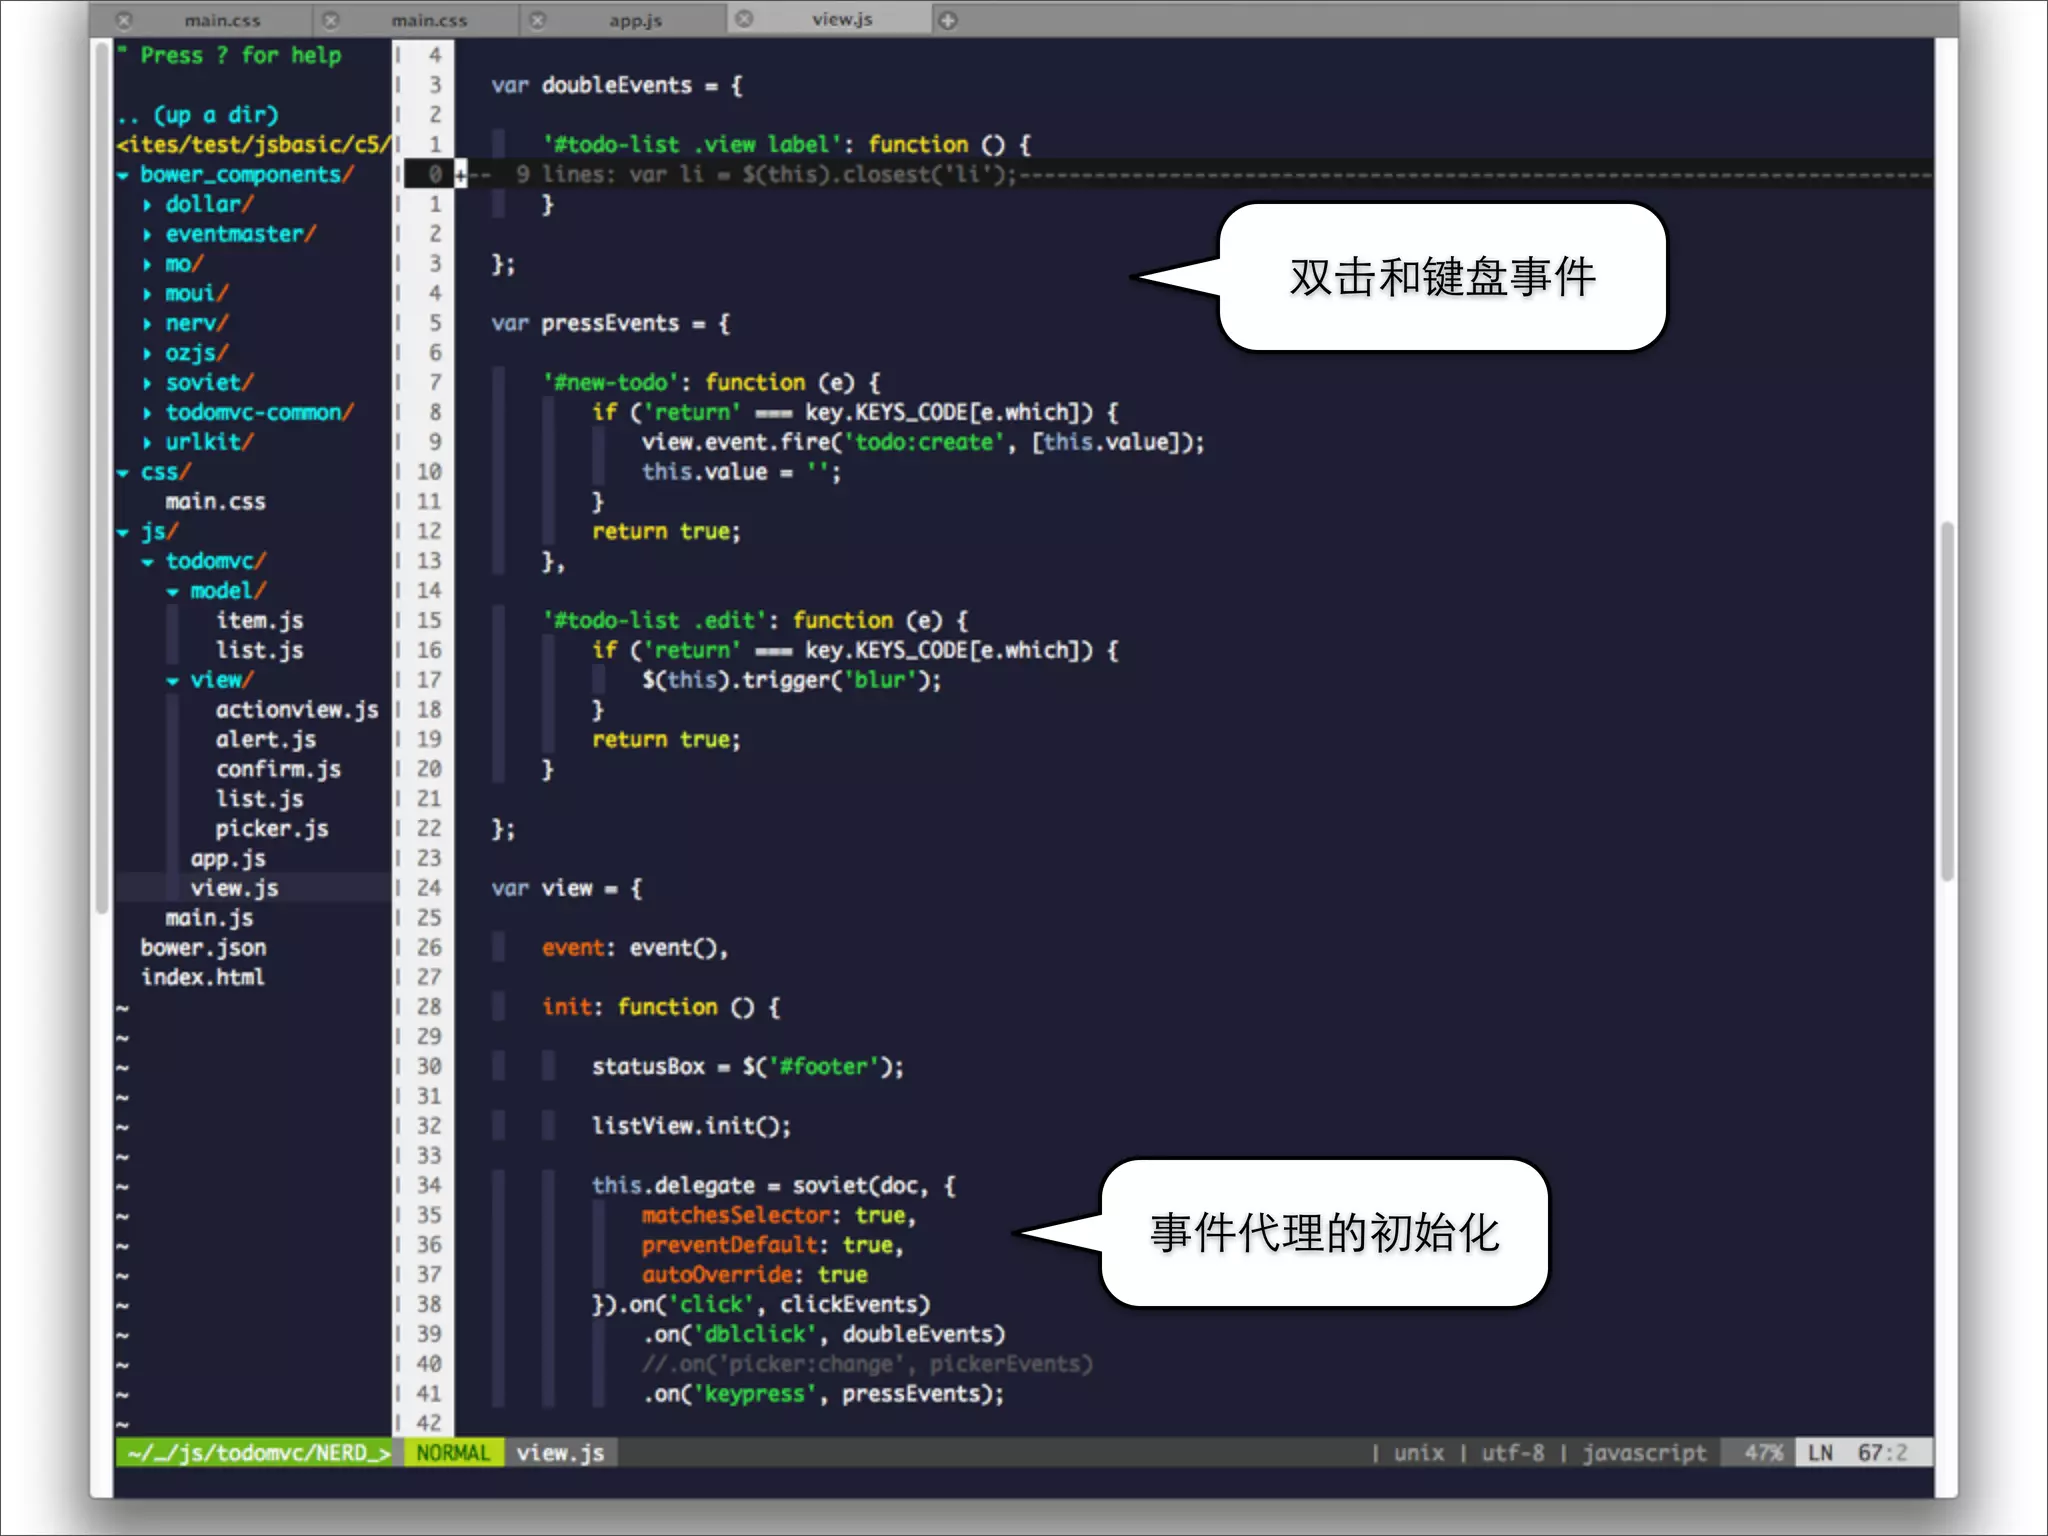The width and height of the screenshot is (2048, 1536).
Task: Close the view.js tab with its x icon
Action: click(745, 19)
